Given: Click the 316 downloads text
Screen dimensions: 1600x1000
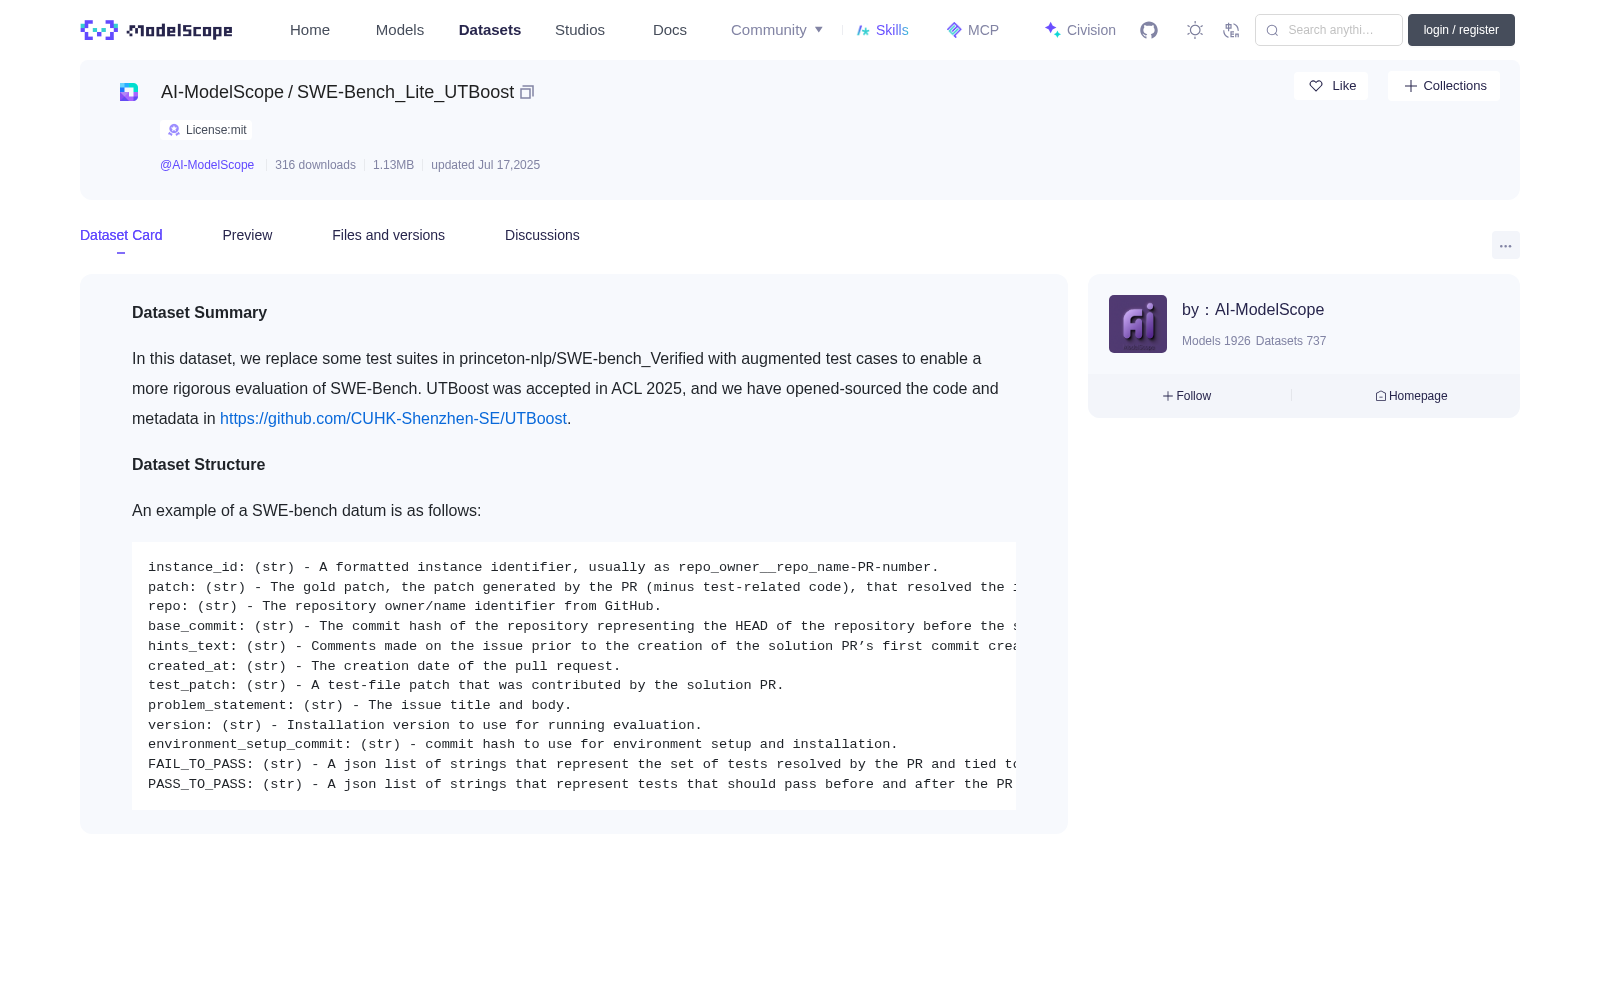Looking at the screenshot, I should [x=315, y=165].
